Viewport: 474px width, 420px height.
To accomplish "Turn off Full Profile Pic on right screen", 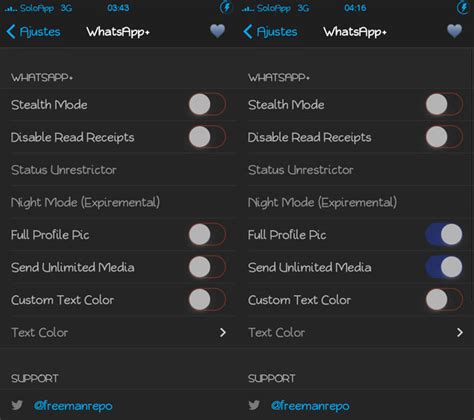I will tap(444, 234).
